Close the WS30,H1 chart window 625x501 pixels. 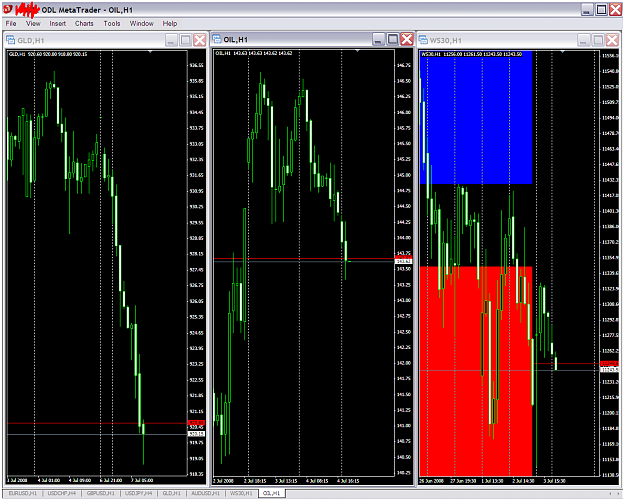coord(612,40)
